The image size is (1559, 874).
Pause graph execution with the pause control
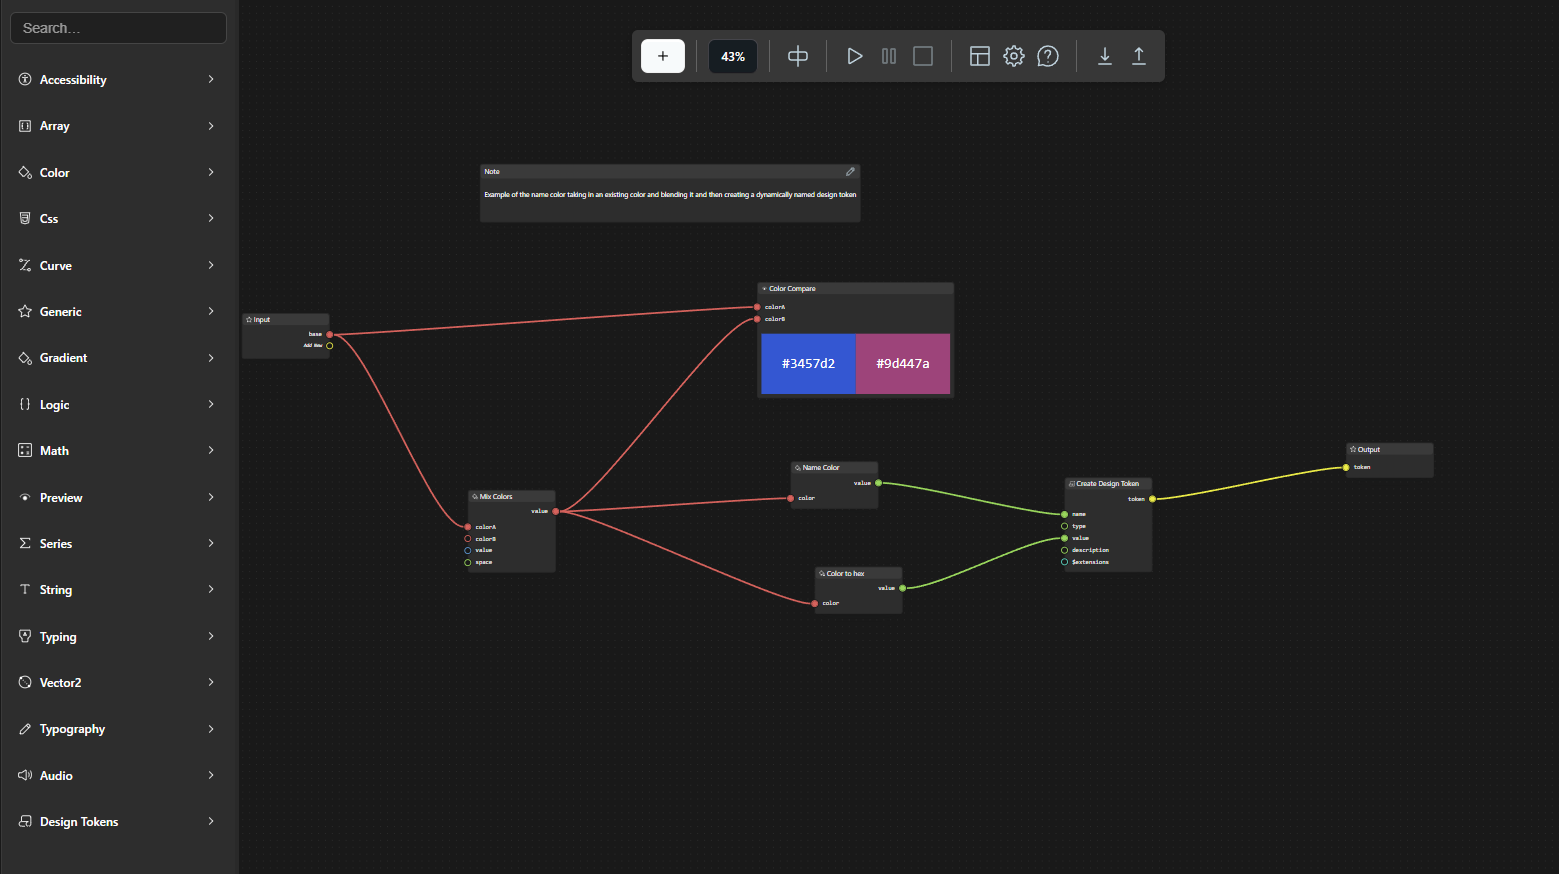888,56
